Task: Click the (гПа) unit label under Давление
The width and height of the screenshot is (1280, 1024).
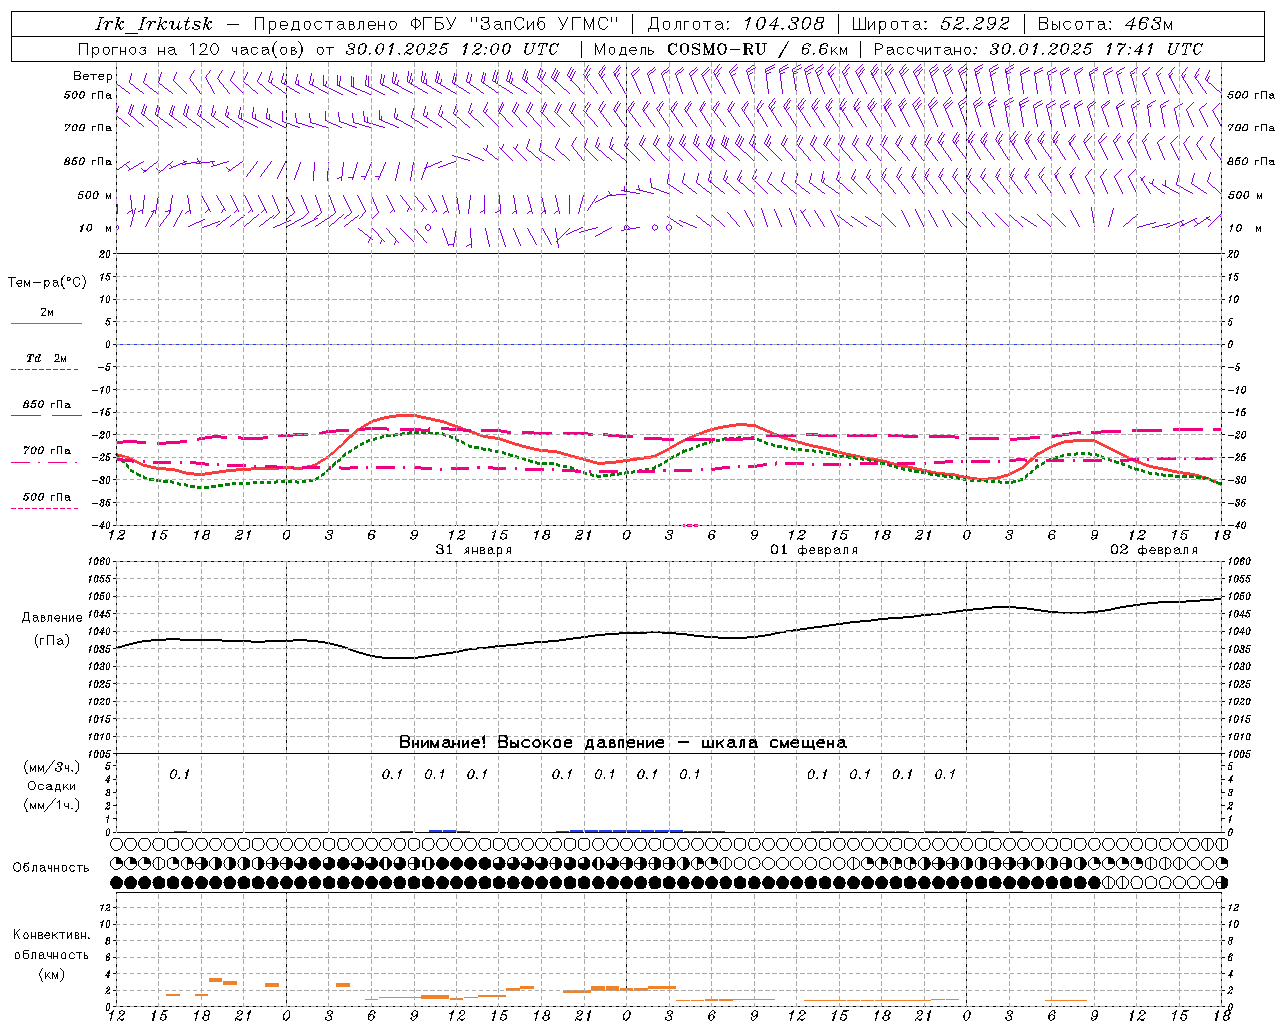Action: tap(52, 641)
